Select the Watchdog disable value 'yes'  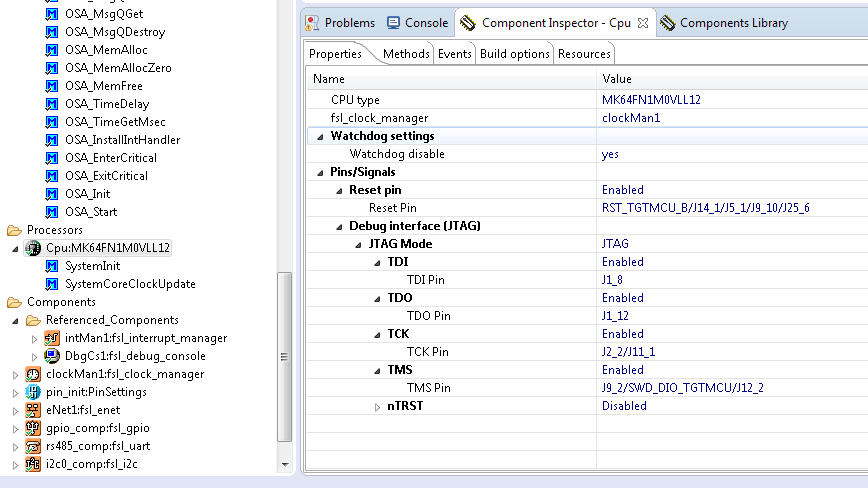(x=610, y=154)
